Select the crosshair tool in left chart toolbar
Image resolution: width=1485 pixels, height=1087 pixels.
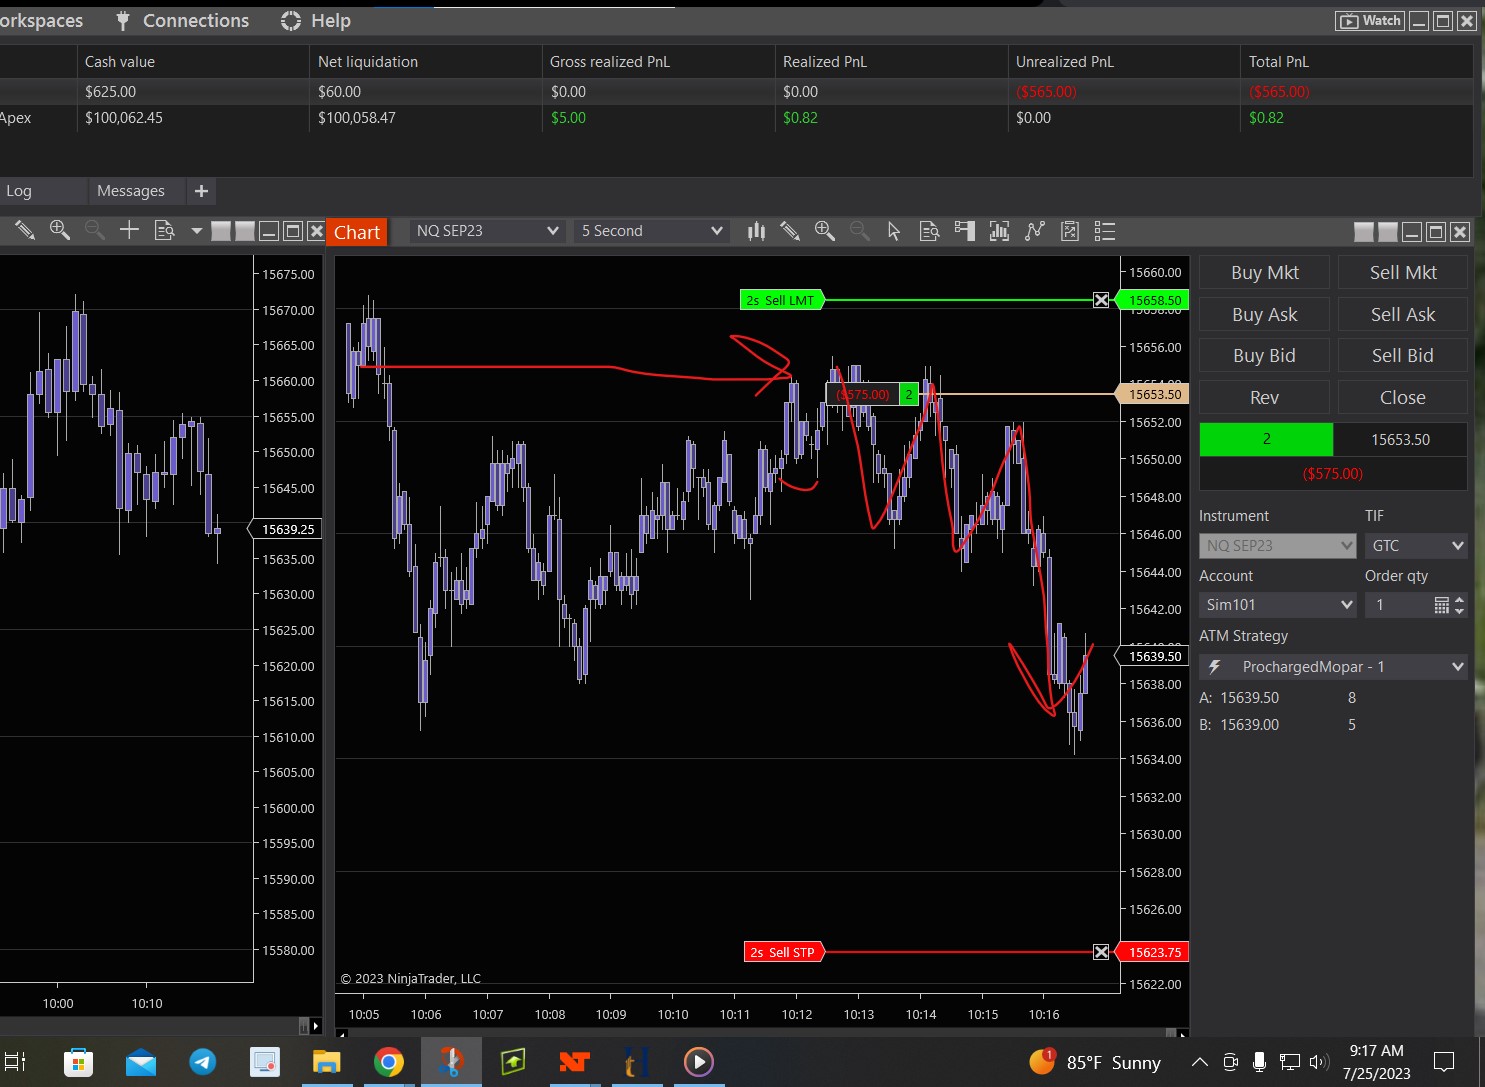(129, 231)
